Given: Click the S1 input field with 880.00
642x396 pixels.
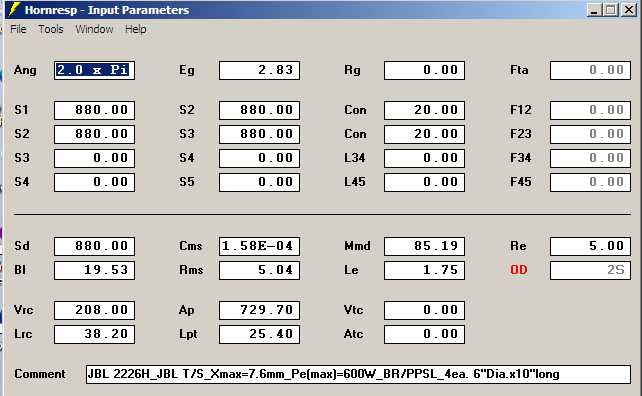Looking at the screenshot, I should coord(94,110).
